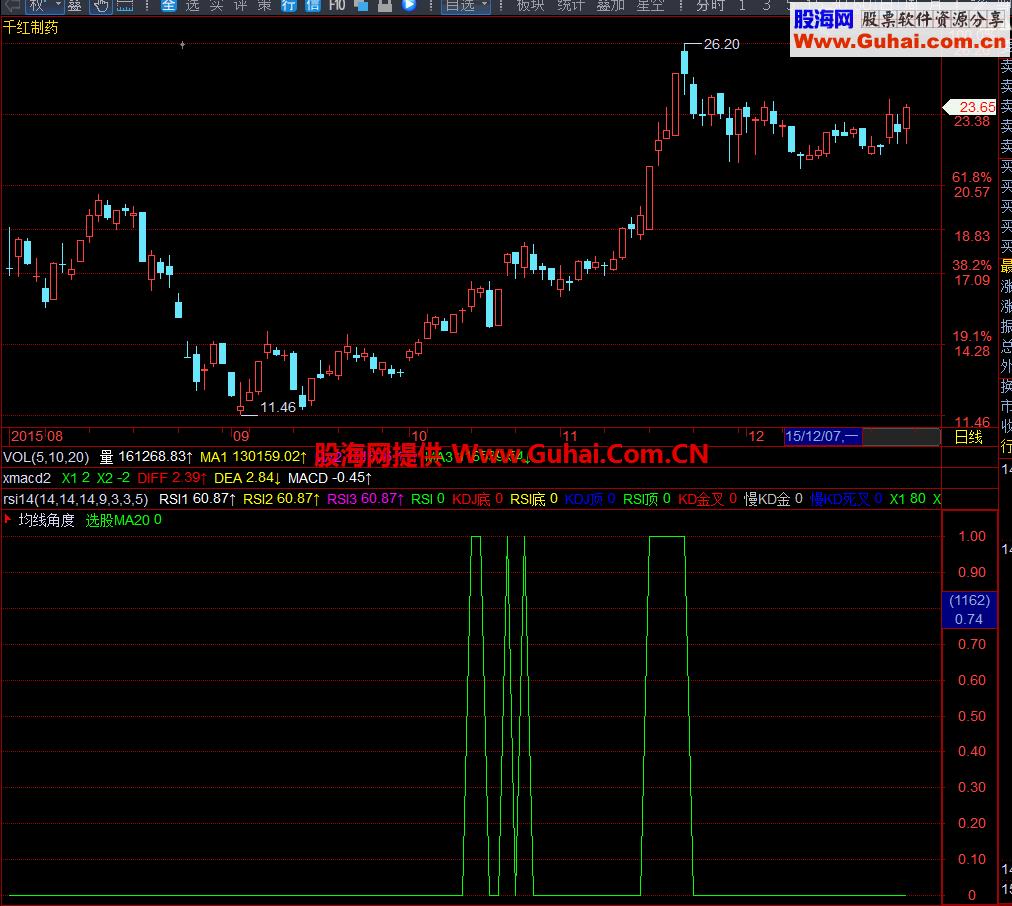The image size is (1012, 906).
Task: Click the overlapping windows icon
Action: (x=362, y=6)
